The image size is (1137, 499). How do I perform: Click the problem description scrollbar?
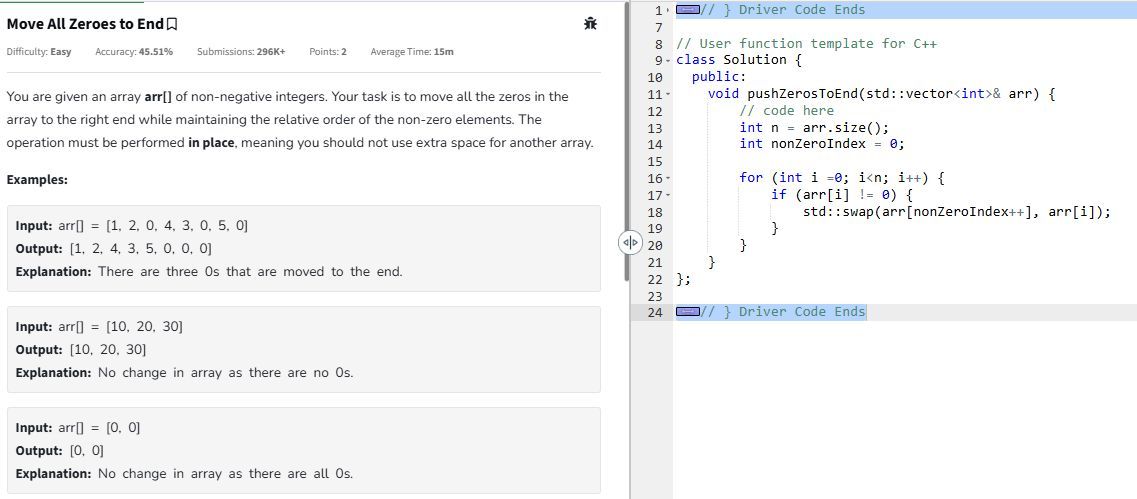(x=627, y=141)
